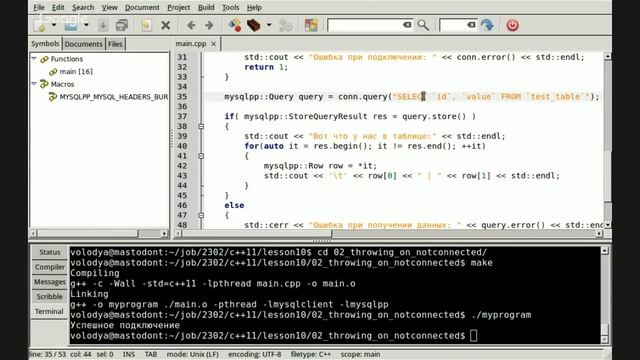Click "encoding: UTF-8" in the status bar
This screenshot has height=360, width=640.
(255, 354)
